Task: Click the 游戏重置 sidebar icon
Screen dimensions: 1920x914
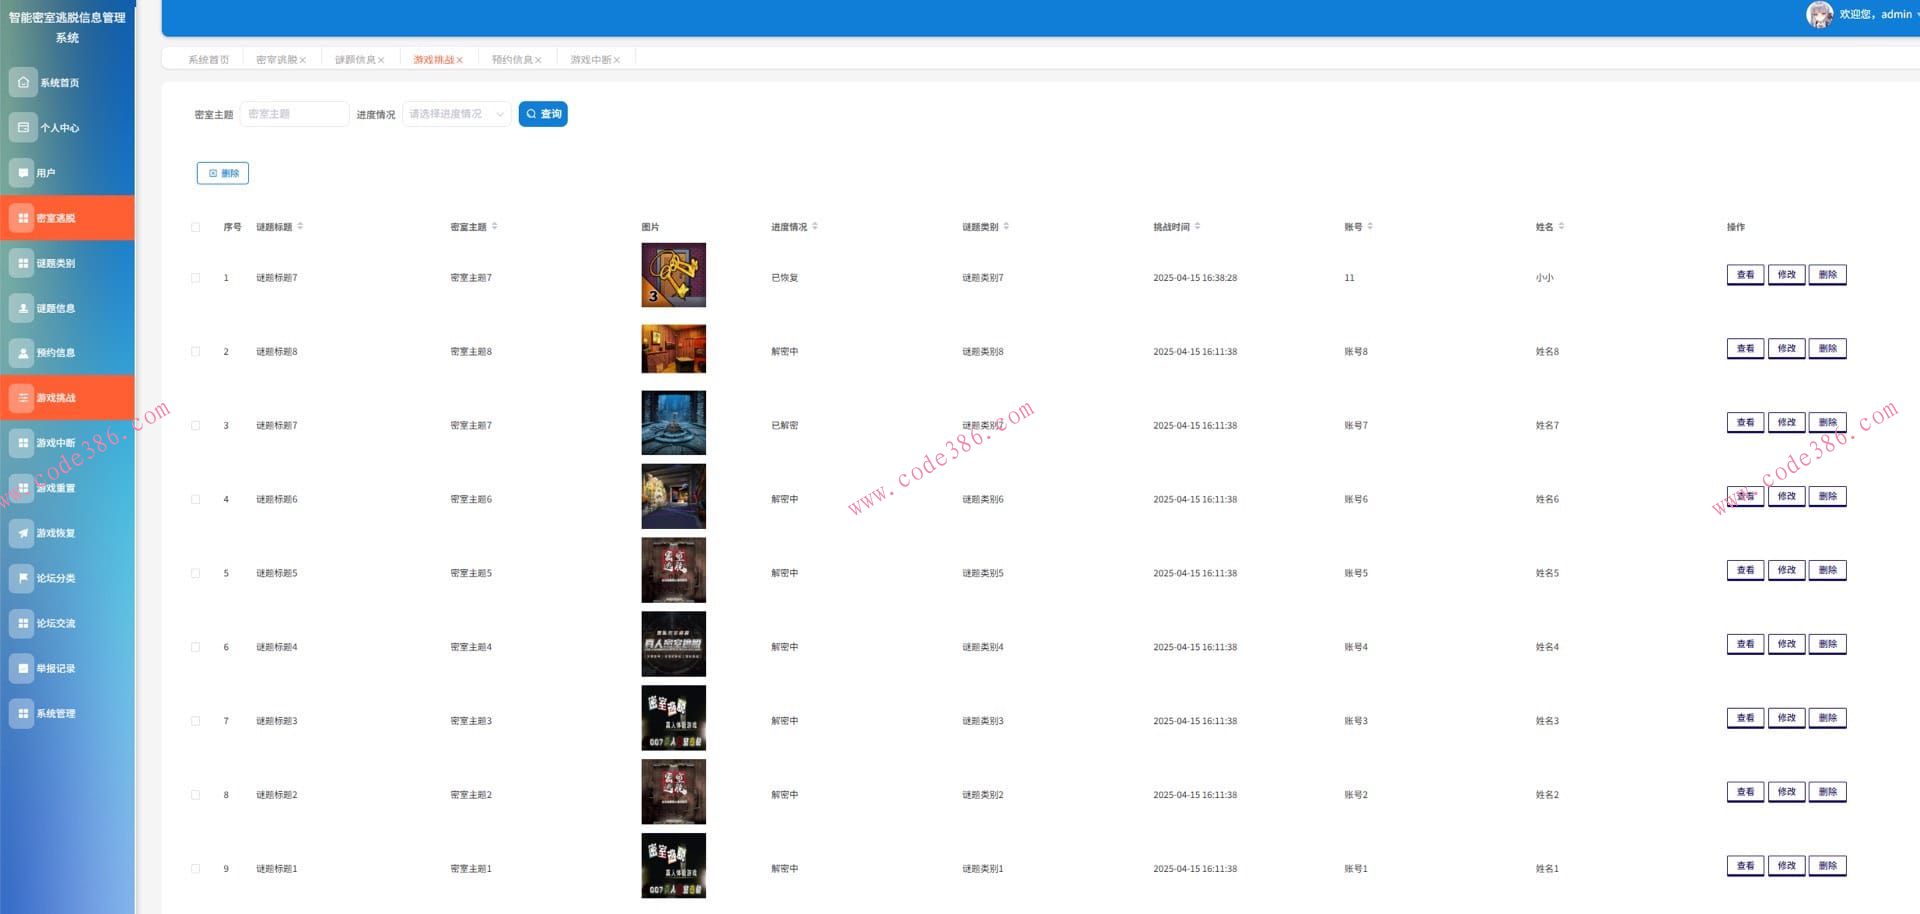Action: click(23, 488)
